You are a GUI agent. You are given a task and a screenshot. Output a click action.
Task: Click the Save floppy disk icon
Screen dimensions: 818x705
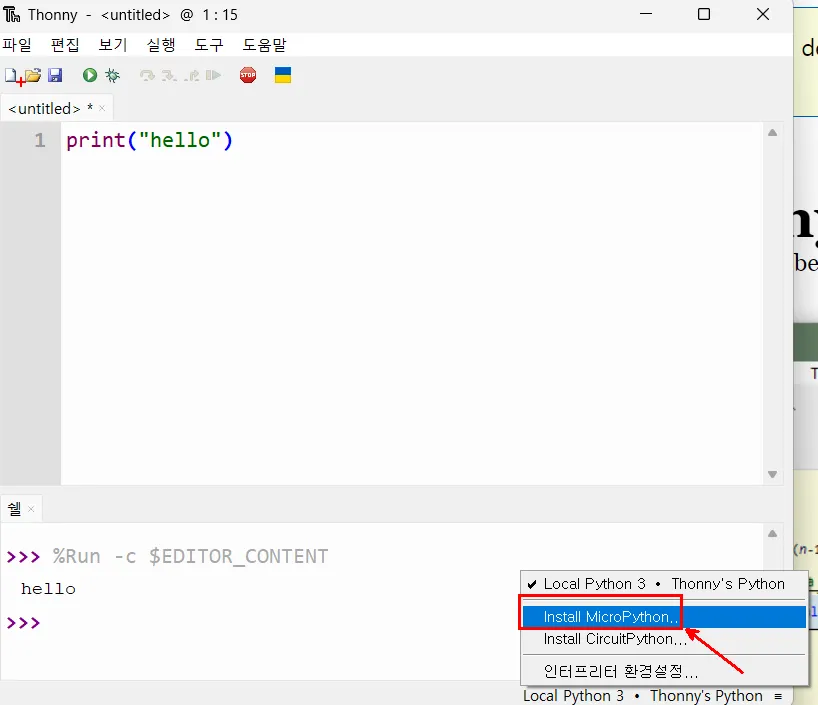tap(55, 76)
